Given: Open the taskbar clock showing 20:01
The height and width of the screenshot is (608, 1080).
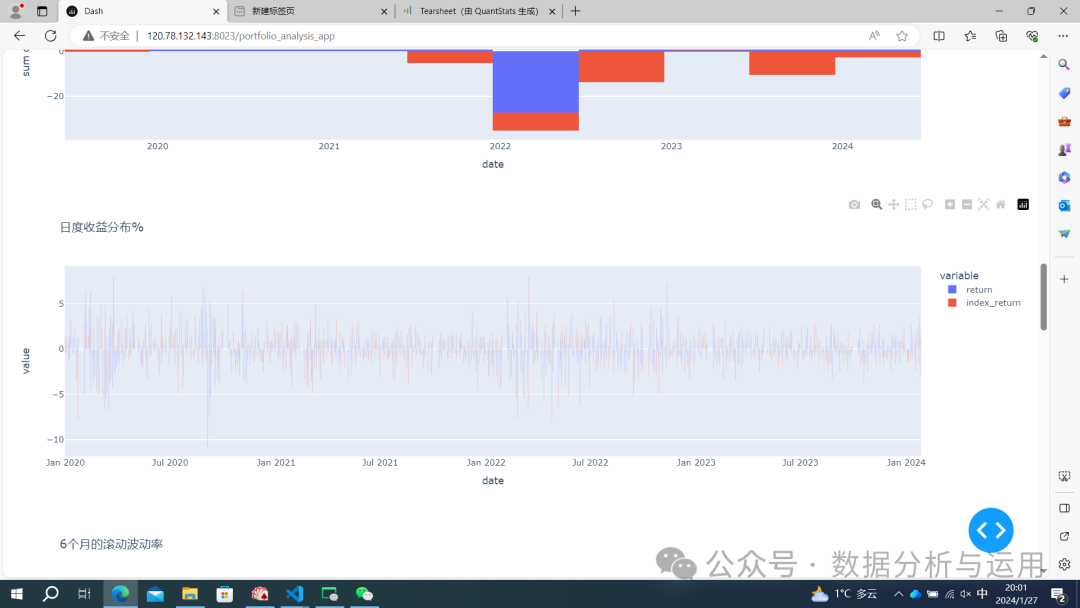Looking at the screenshot, I should pos(1016,594).
